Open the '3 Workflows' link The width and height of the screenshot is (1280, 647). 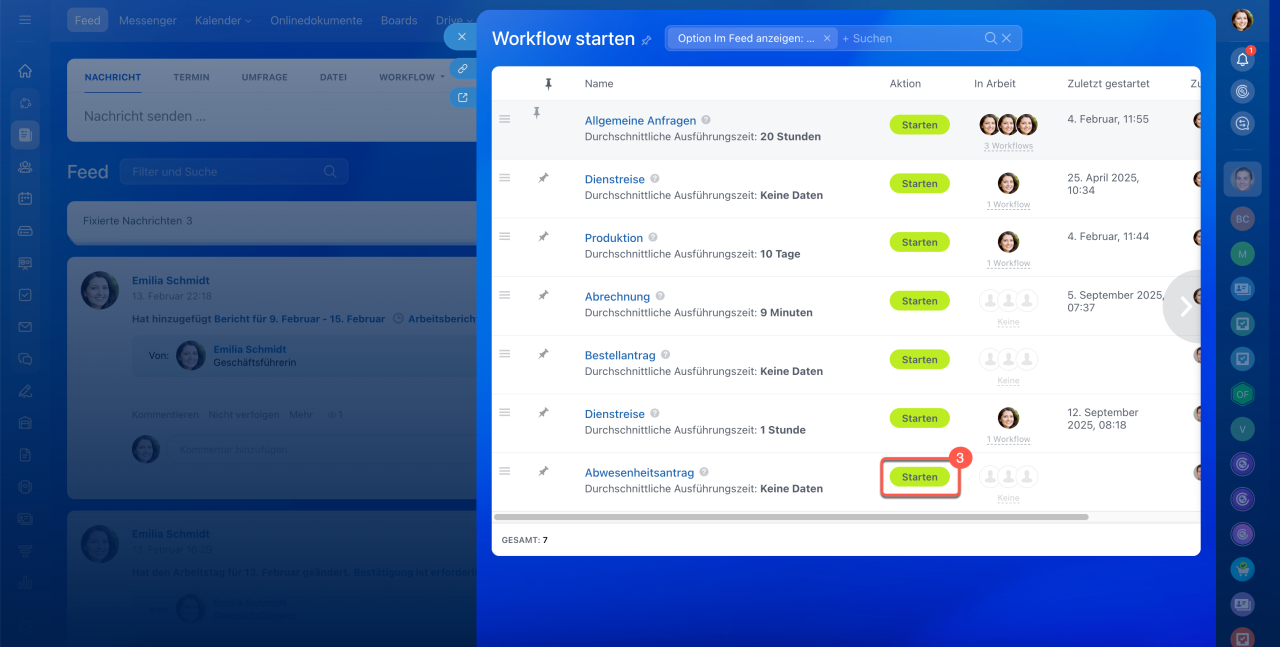pyautogui.click(x=1008, y=146)
